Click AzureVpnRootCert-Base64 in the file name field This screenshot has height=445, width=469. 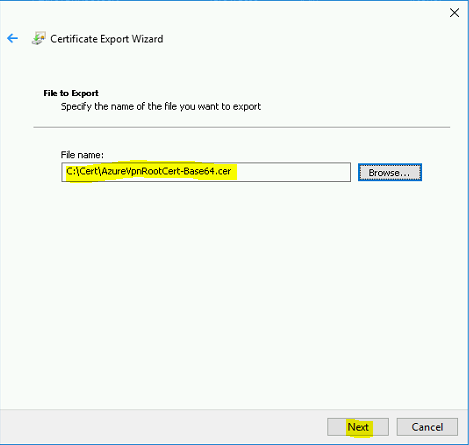click(x=157, y=171)
